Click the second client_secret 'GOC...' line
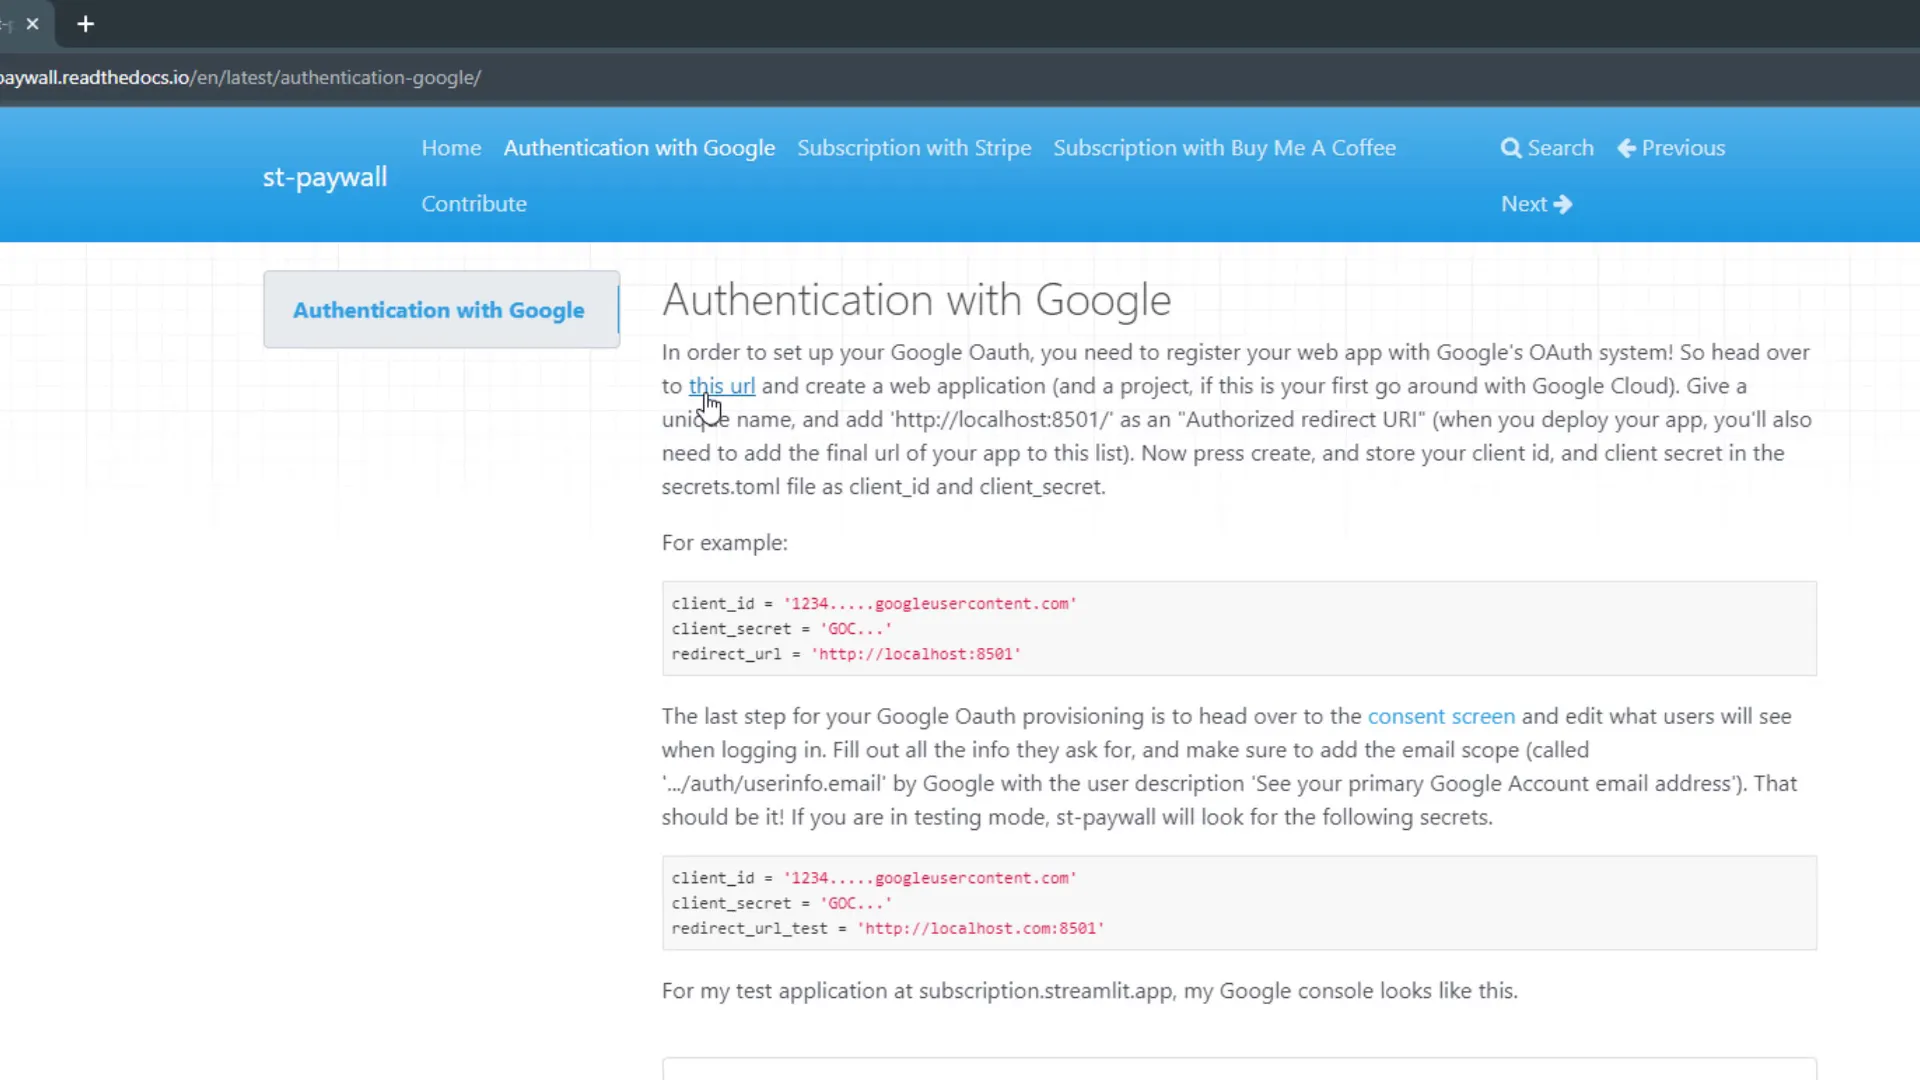The image size is (1920, 1080). click(782, 903)
